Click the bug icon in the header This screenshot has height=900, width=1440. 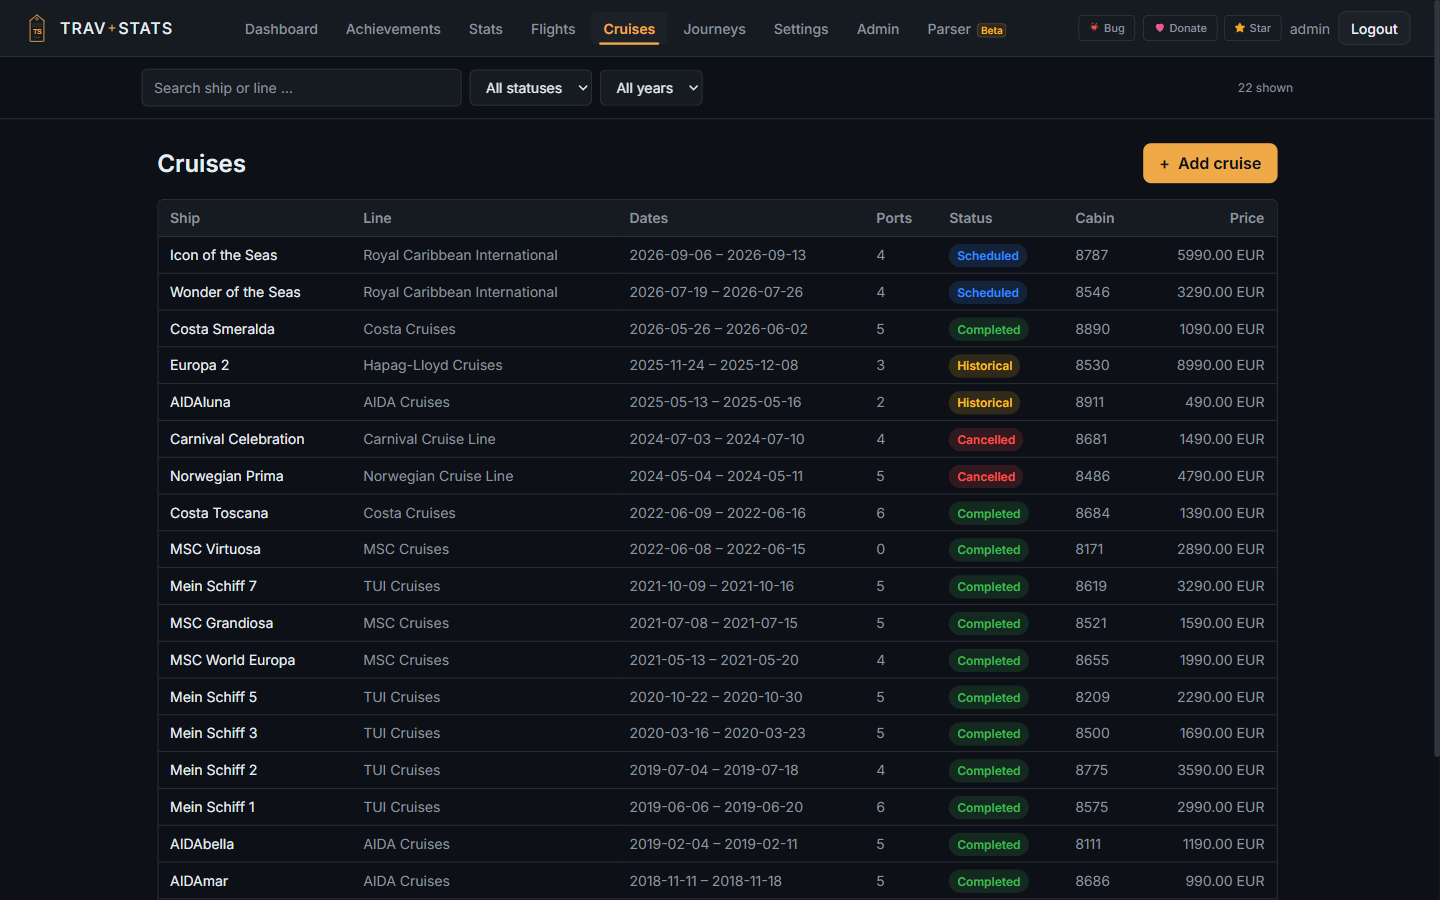(x=1094, y=28)
